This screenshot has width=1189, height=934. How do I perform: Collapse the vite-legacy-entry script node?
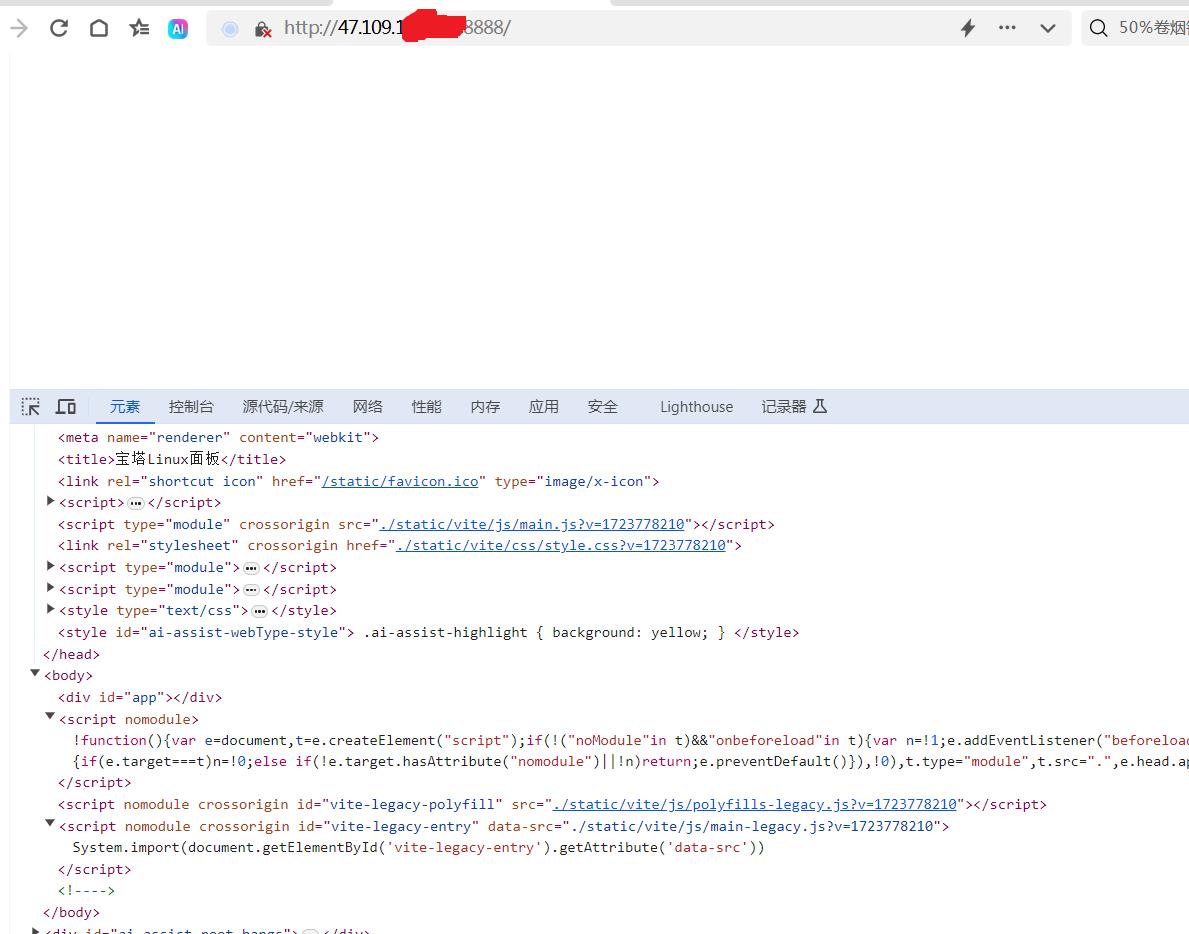click(50, 823)
